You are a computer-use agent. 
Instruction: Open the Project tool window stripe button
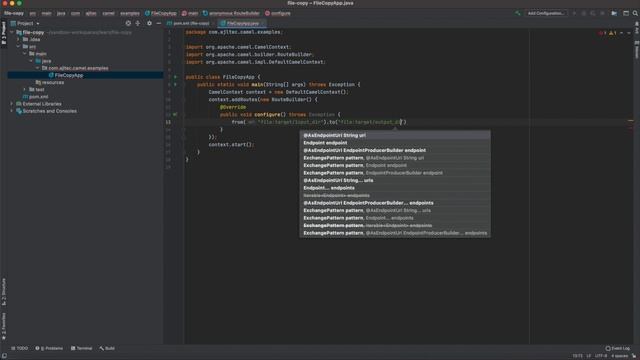pyautogui.click(x=4, y=34)
